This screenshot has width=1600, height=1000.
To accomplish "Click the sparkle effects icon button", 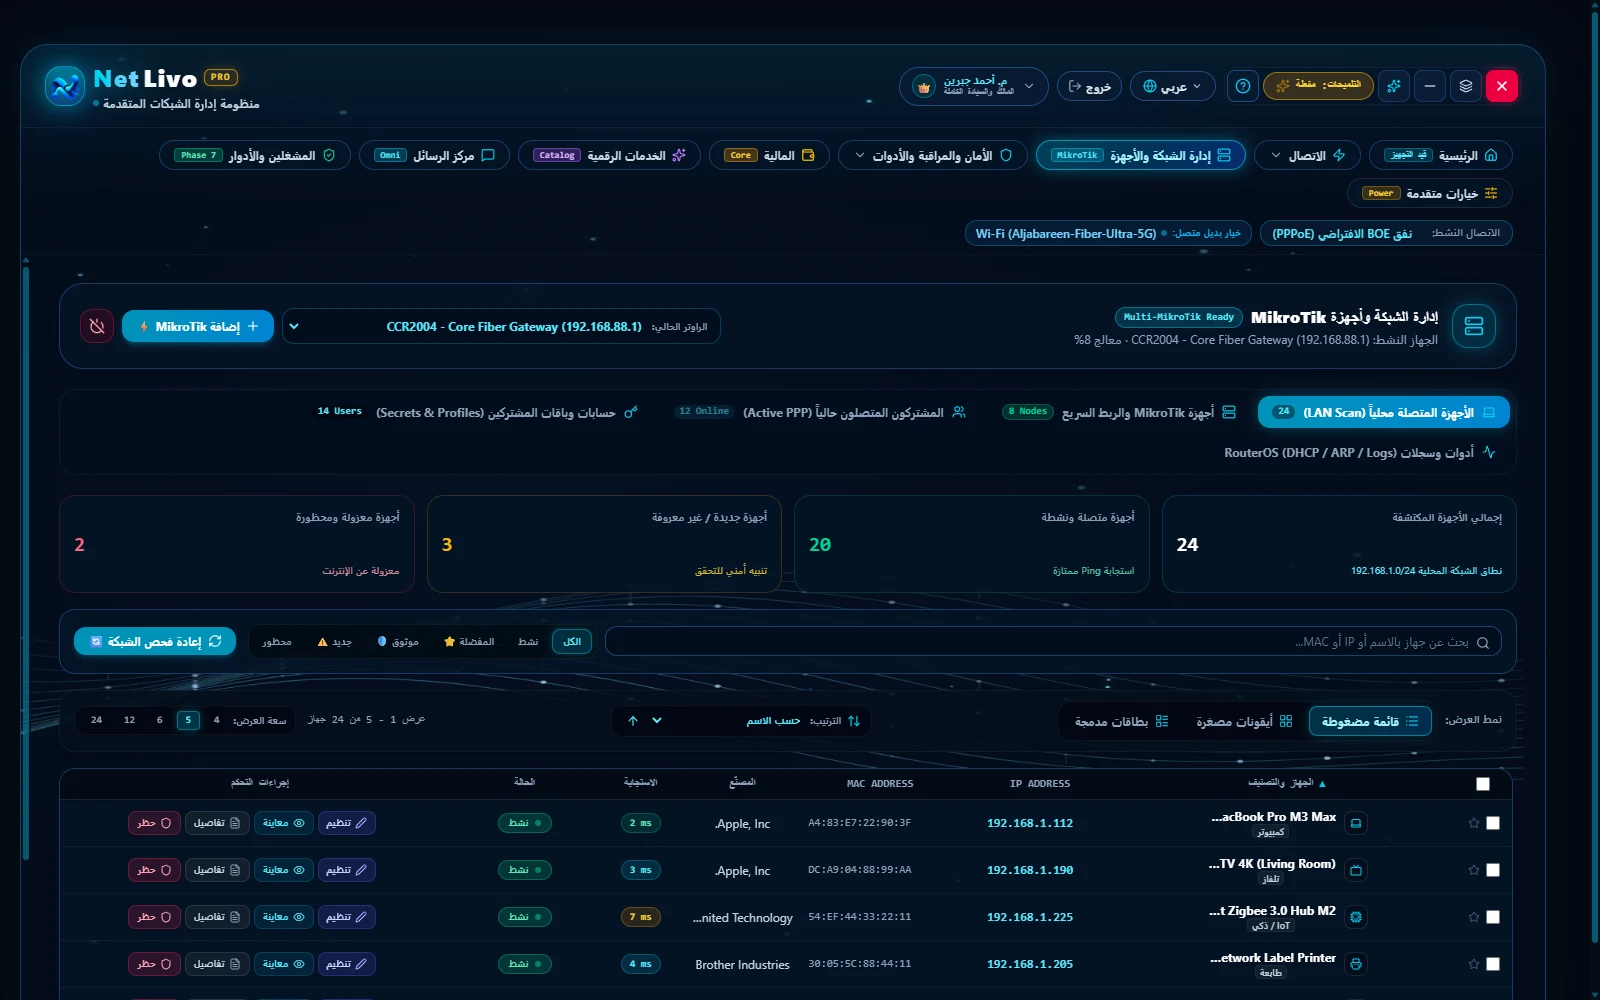I will 1393,86.
